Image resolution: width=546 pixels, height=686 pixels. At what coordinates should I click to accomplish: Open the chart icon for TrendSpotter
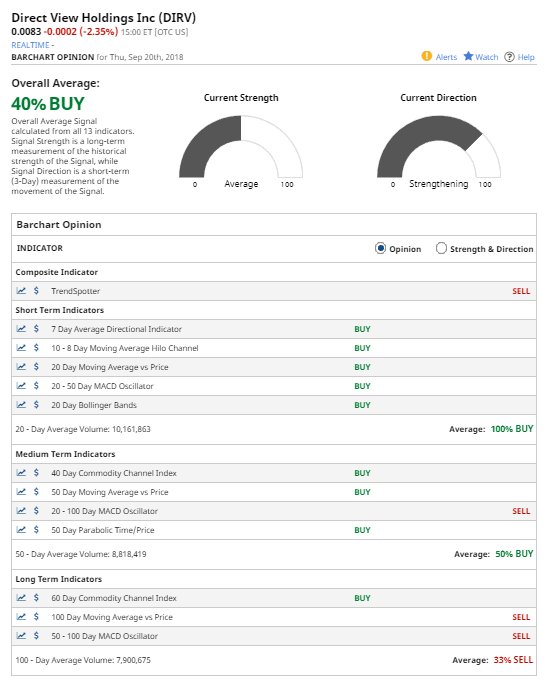click(21, 290)
